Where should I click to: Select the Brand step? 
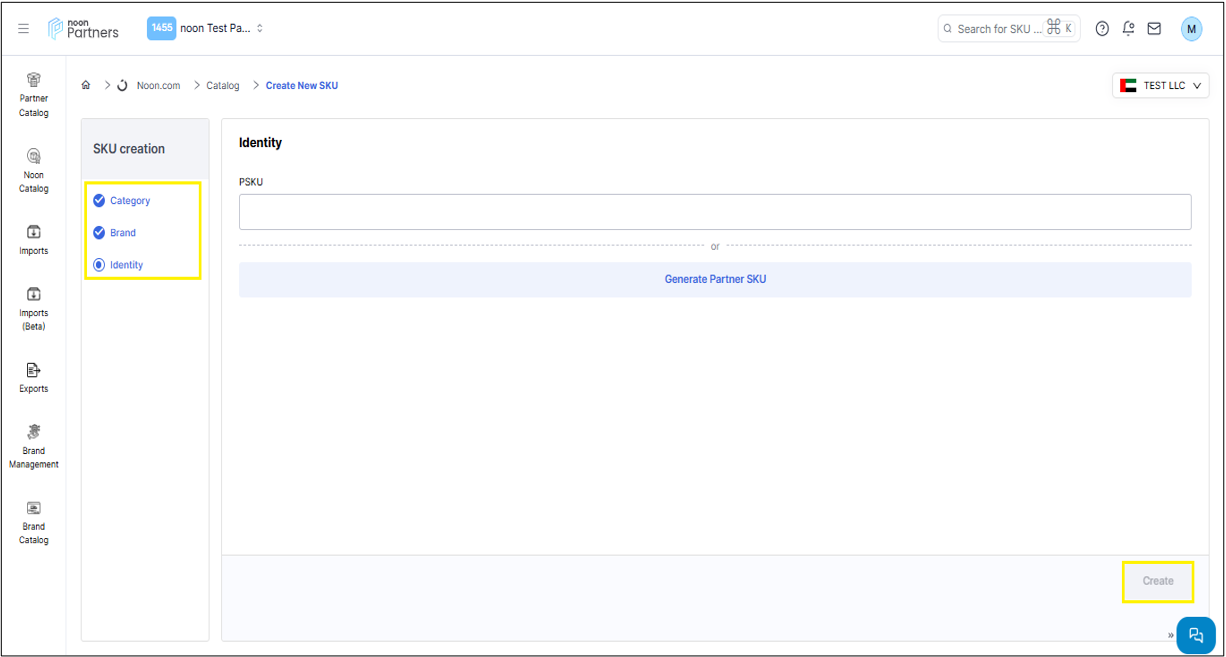click(122, 233)
